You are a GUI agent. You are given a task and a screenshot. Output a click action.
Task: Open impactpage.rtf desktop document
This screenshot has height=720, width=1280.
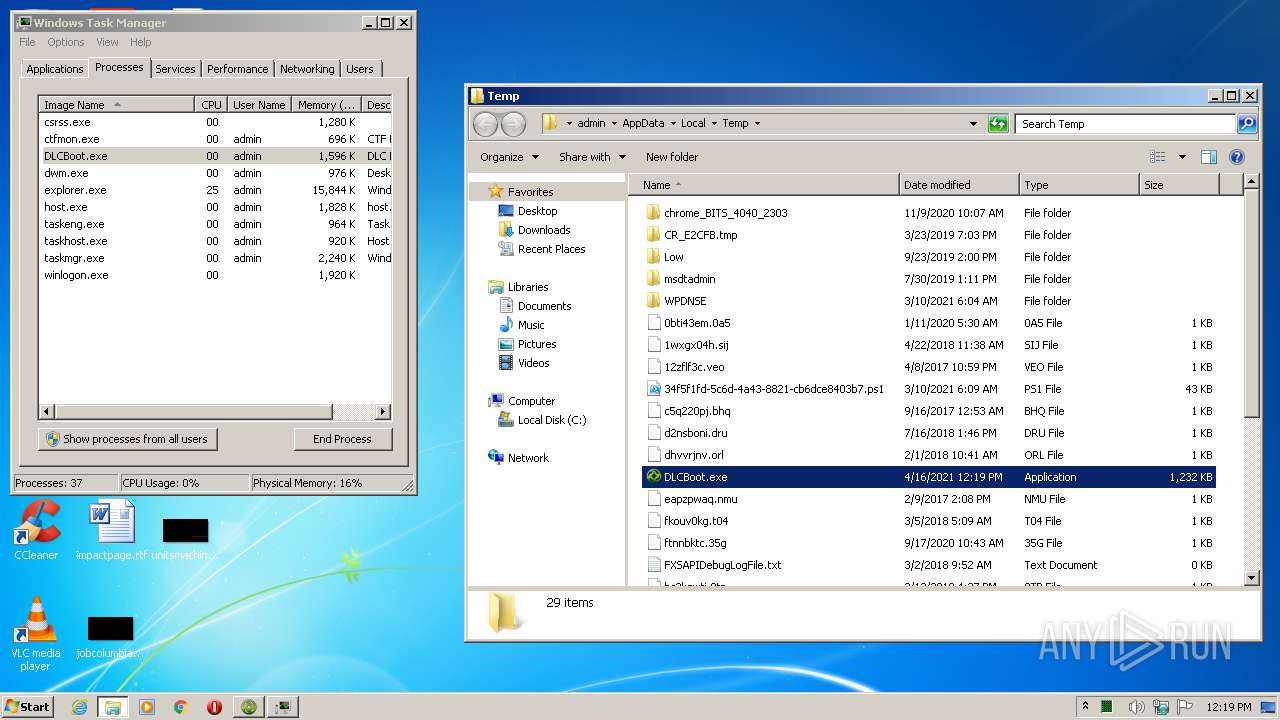click(111, 530)
